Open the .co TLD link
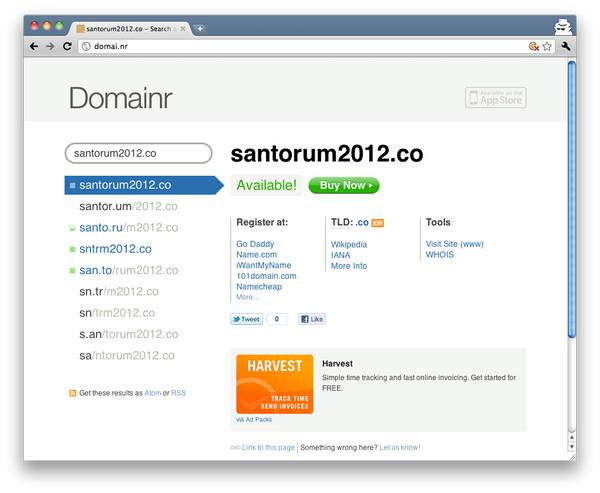The height and width of the screenshot is (493, 600). 362,222
